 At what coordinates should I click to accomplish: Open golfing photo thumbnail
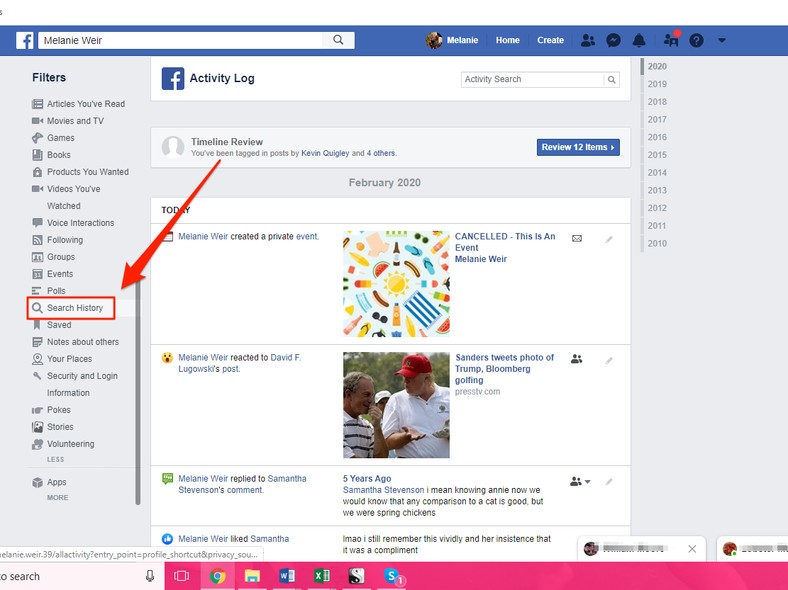click(x=396, y=405)
